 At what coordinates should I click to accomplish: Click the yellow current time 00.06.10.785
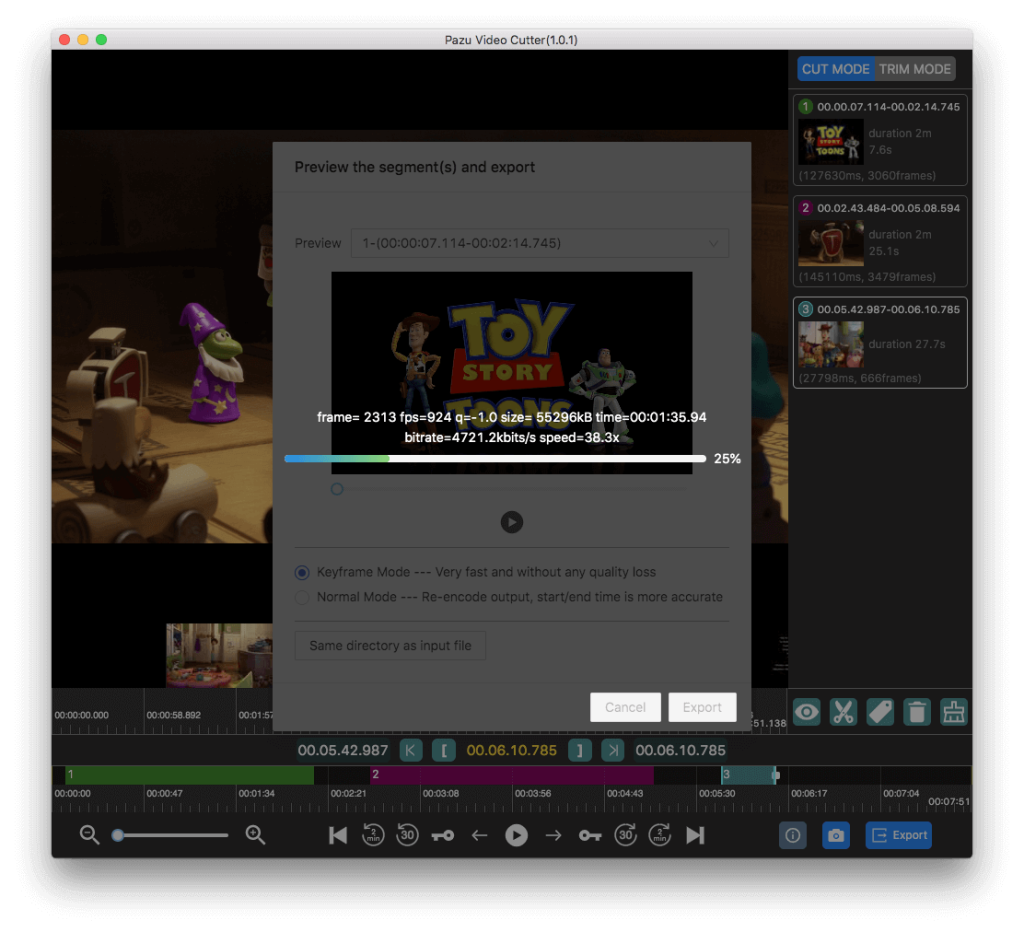511,750
